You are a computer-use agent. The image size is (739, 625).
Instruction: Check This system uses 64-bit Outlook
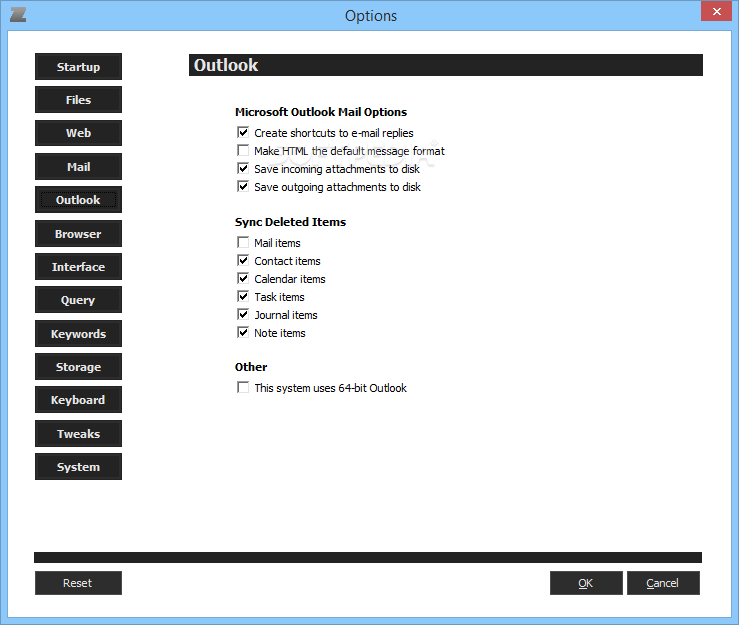coord(243,387)
